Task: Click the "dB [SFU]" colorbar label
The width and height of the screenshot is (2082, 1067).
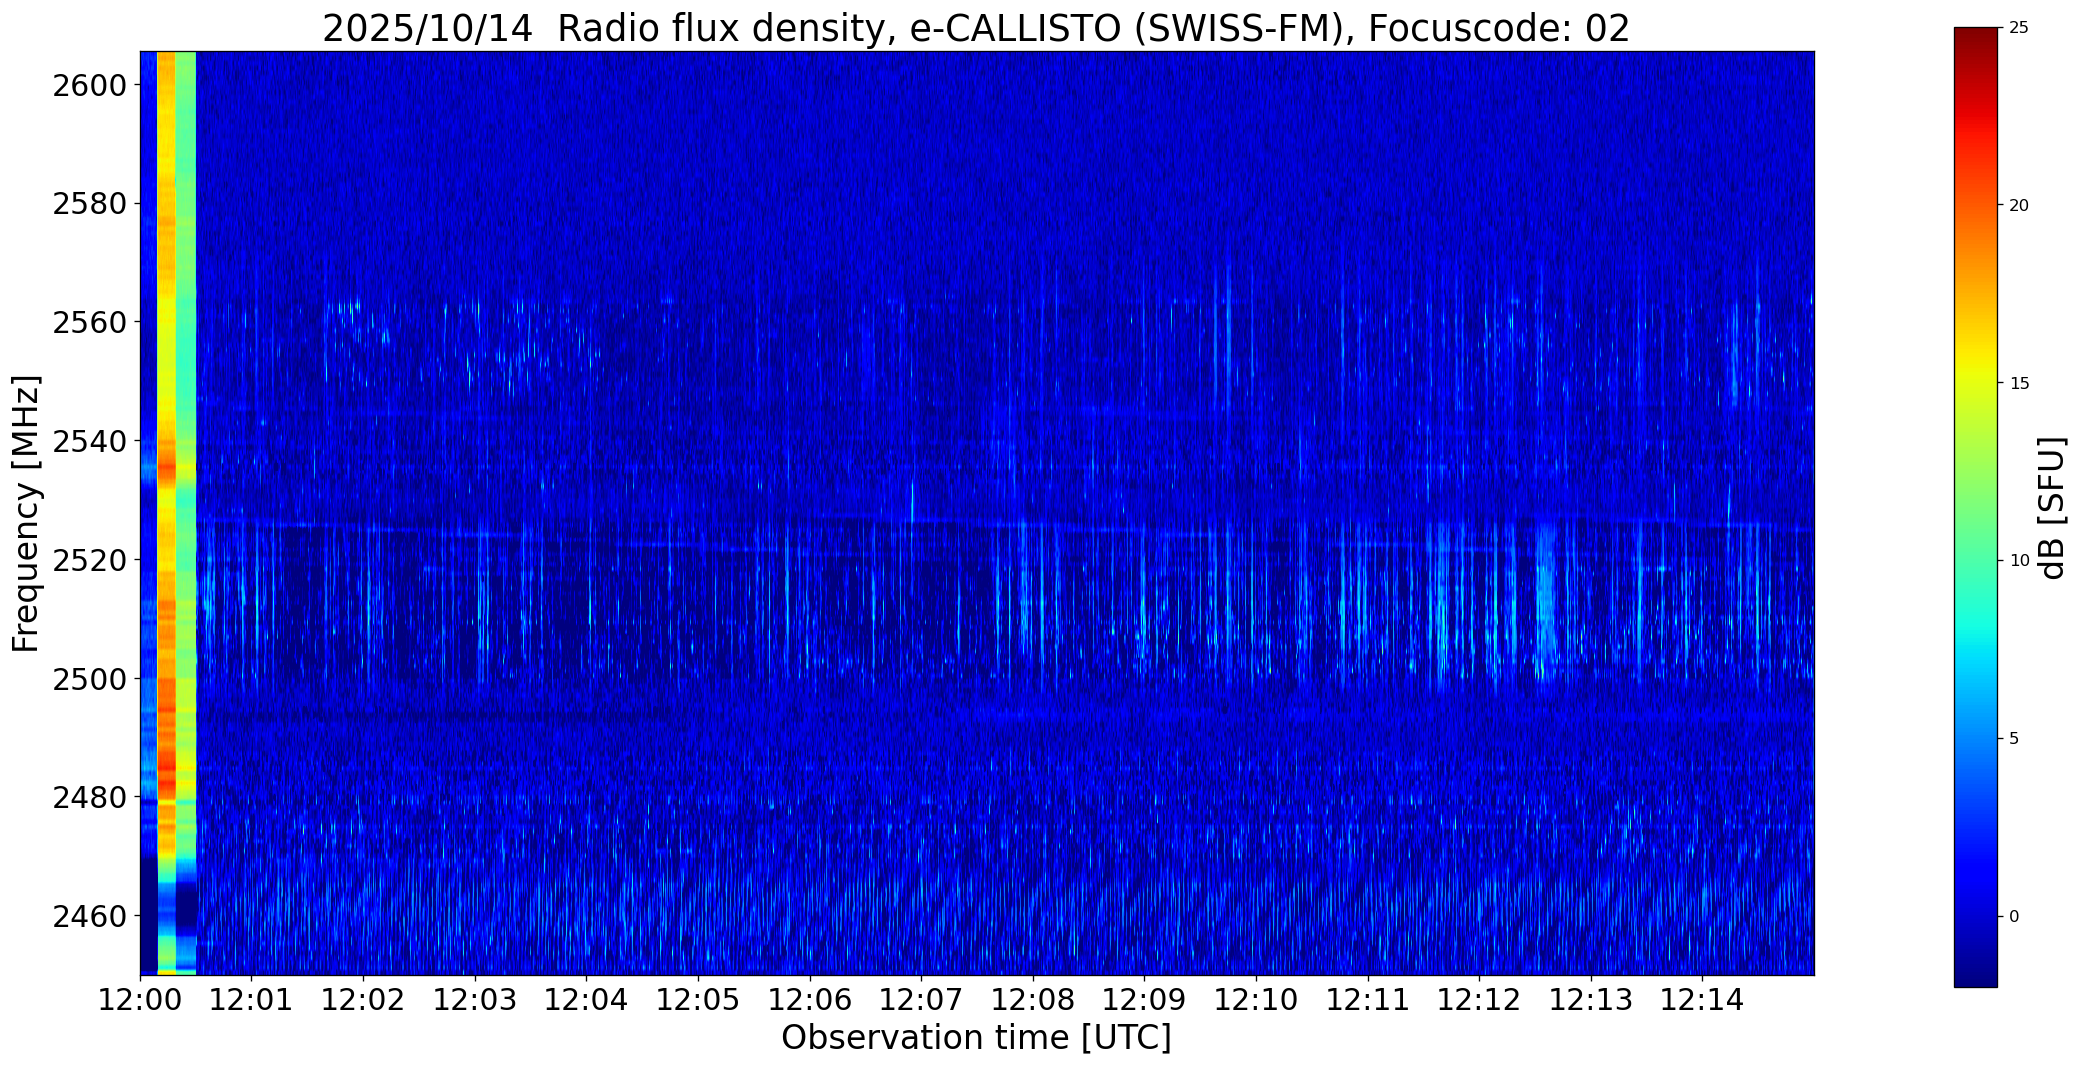Action: (2052, 507)
